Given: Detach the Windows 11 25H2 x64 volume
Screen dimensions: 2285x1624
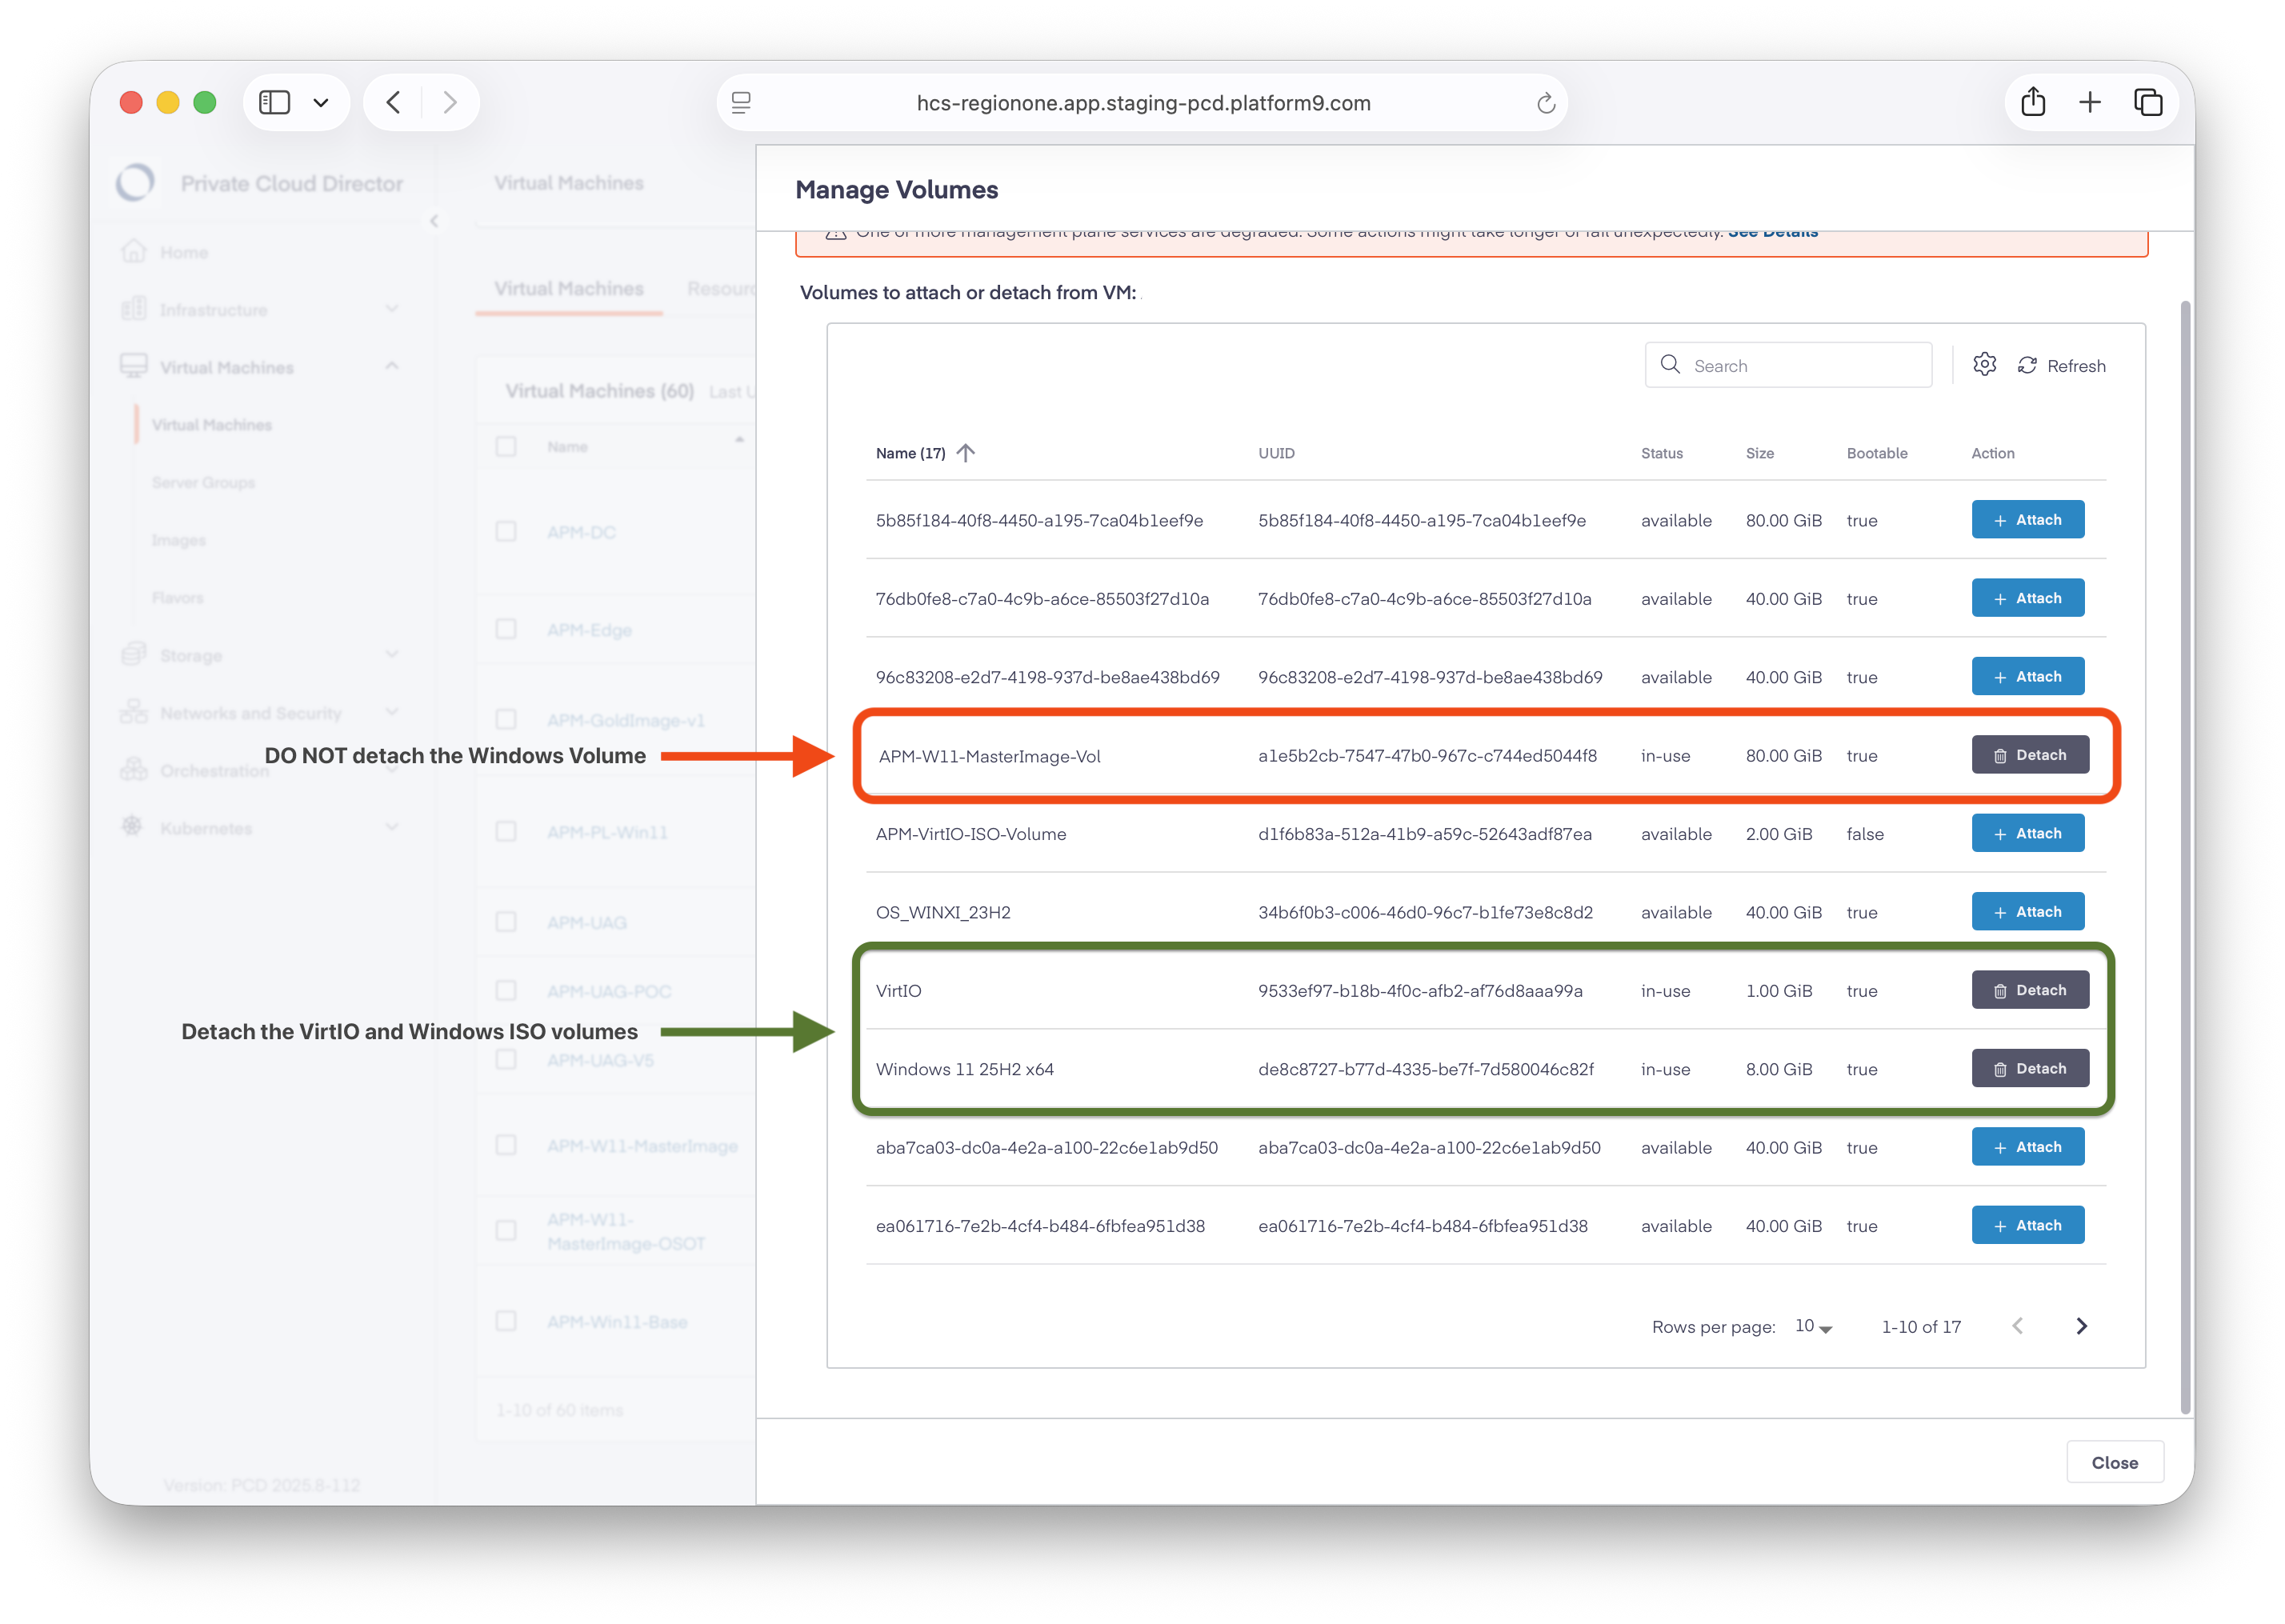Looking at the screenshot, I should click(x=2030, y=1069).
